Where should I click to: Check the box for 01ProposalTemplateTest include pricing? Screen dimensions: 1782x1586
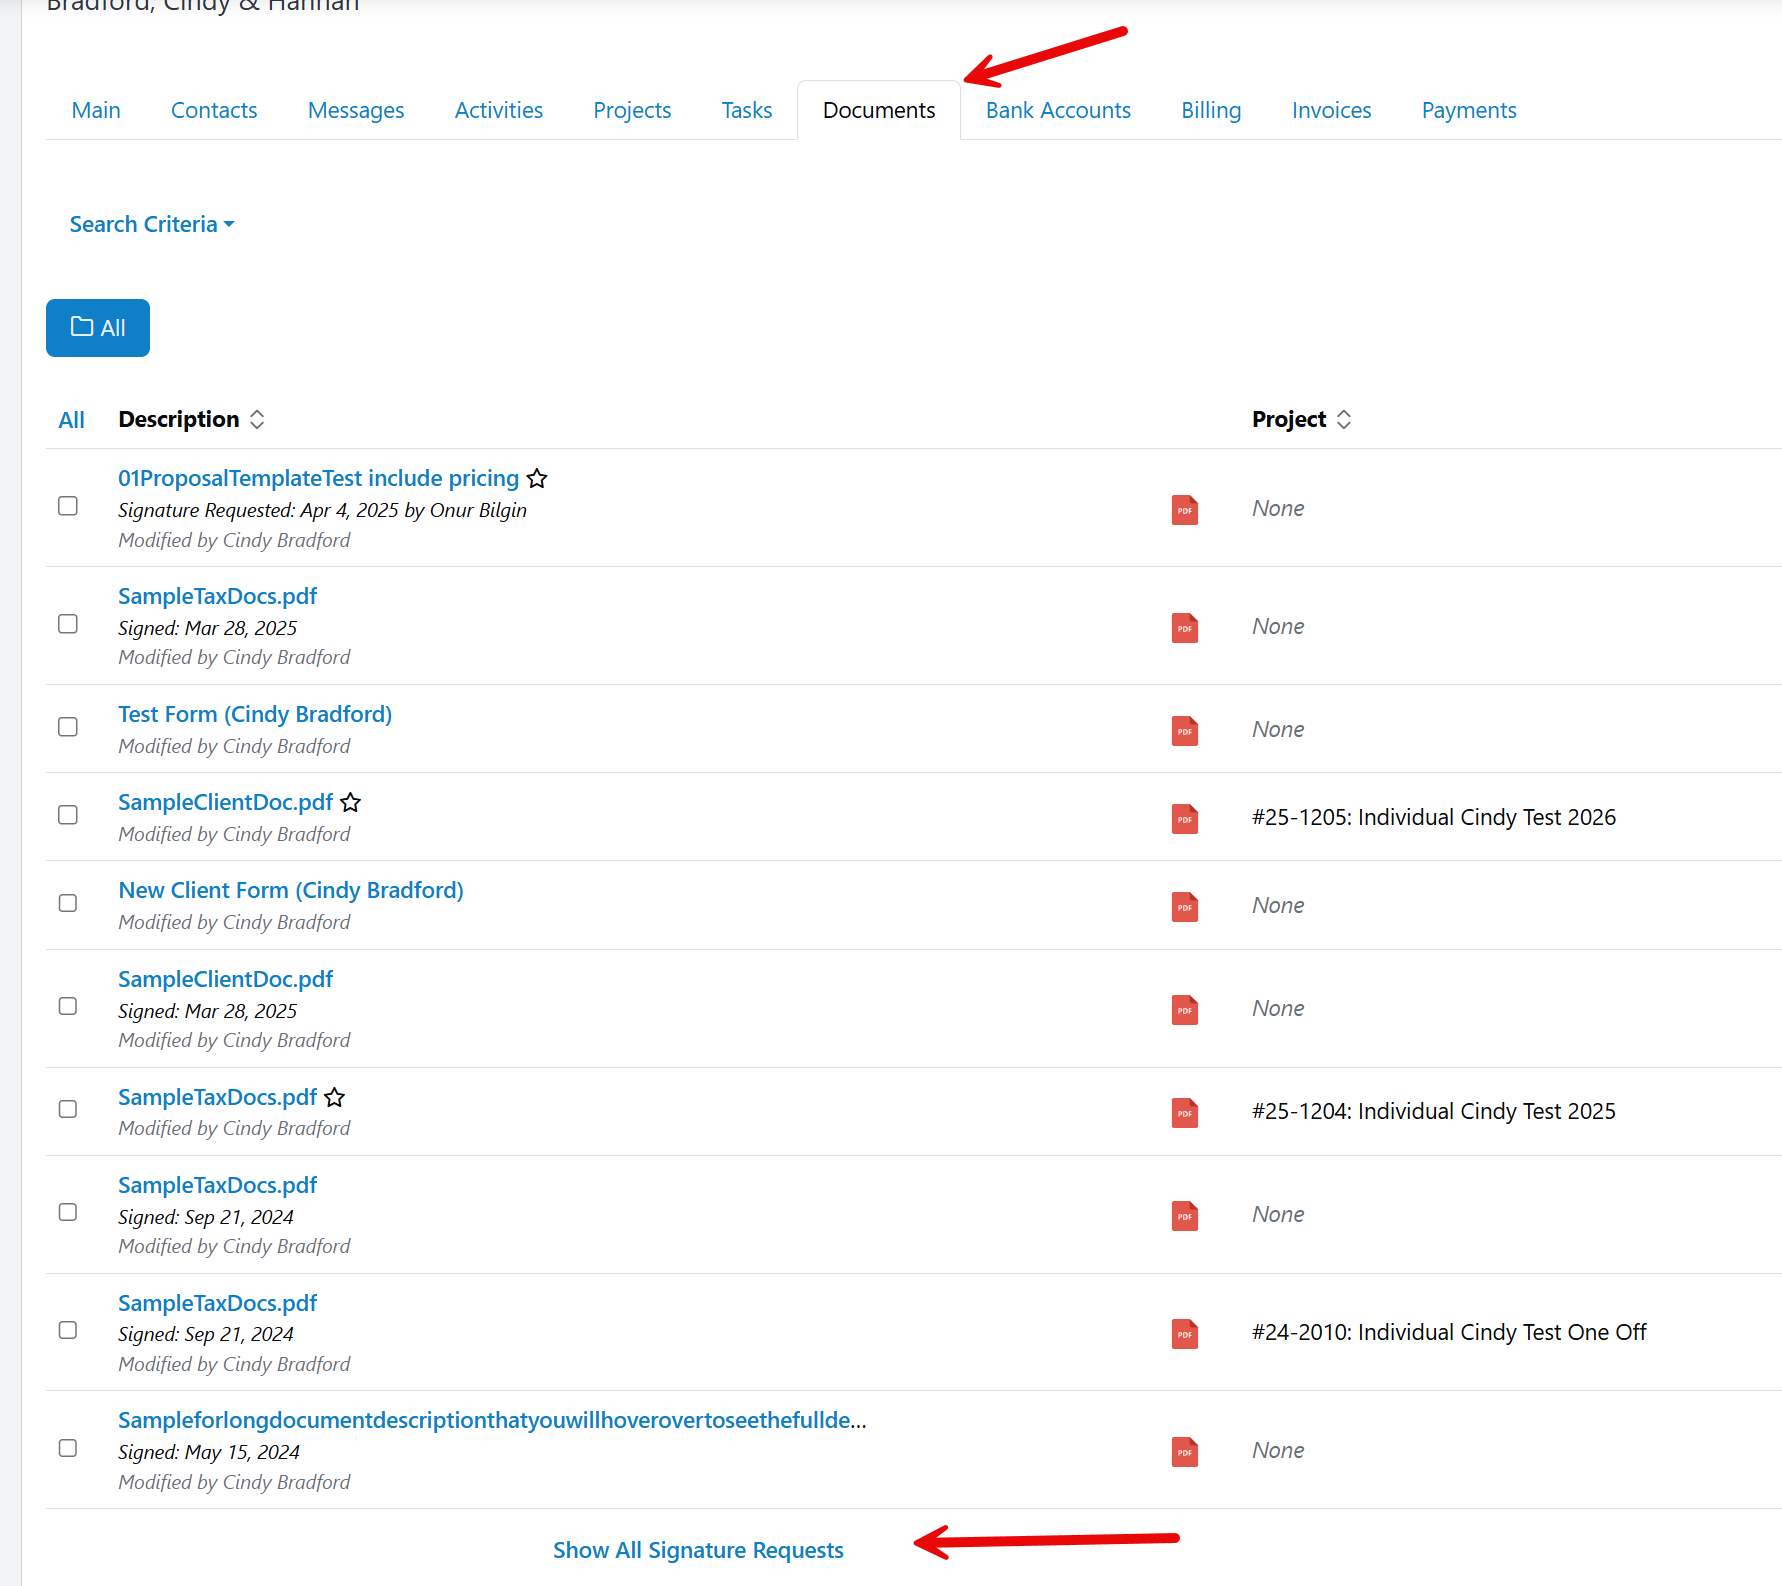click(68, 506)
